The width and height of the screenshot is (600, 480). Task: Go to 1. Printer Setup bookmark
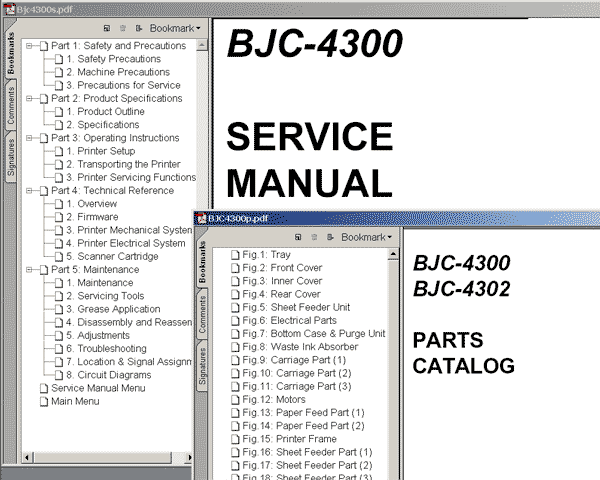click(101, 151)
